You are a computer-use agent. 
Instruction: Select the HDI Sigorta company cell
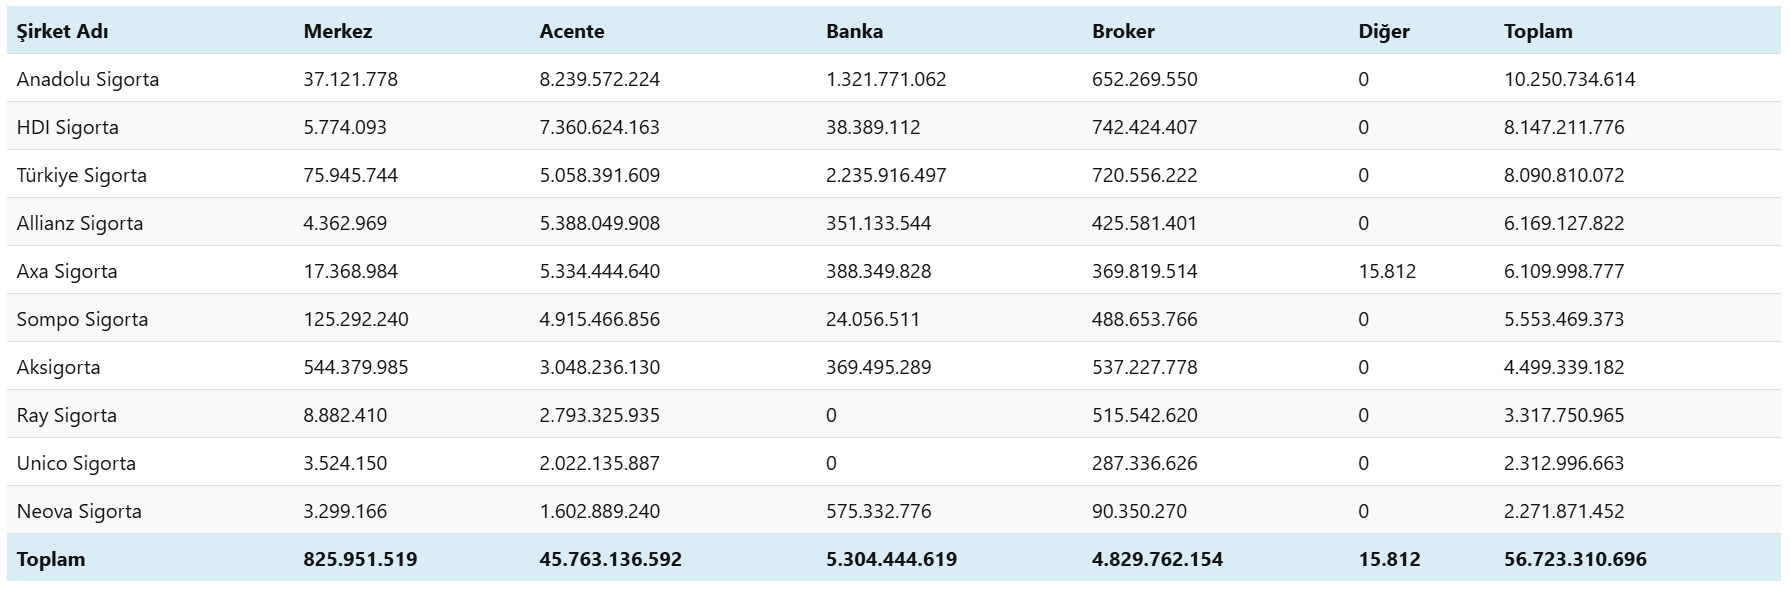68,127
